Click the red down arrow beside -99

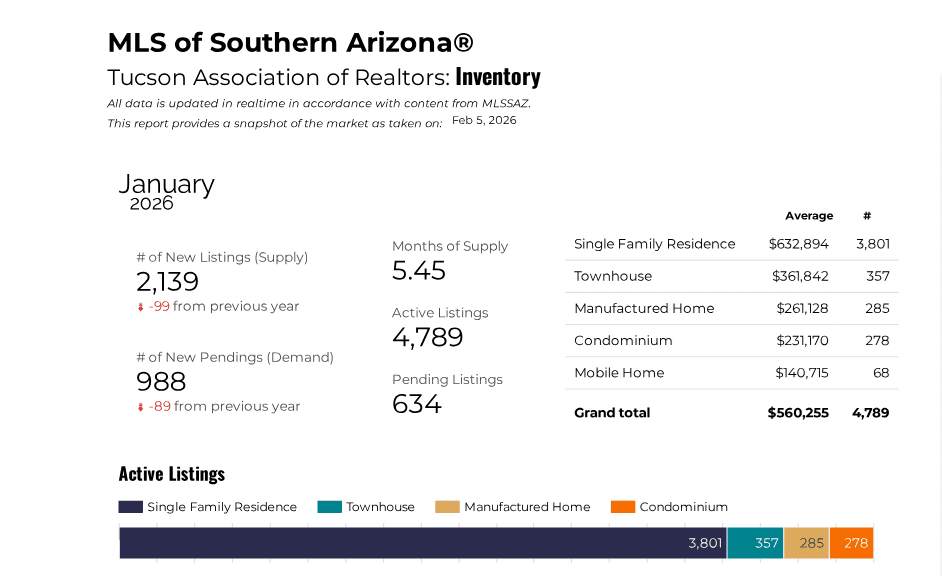(141, 307)
